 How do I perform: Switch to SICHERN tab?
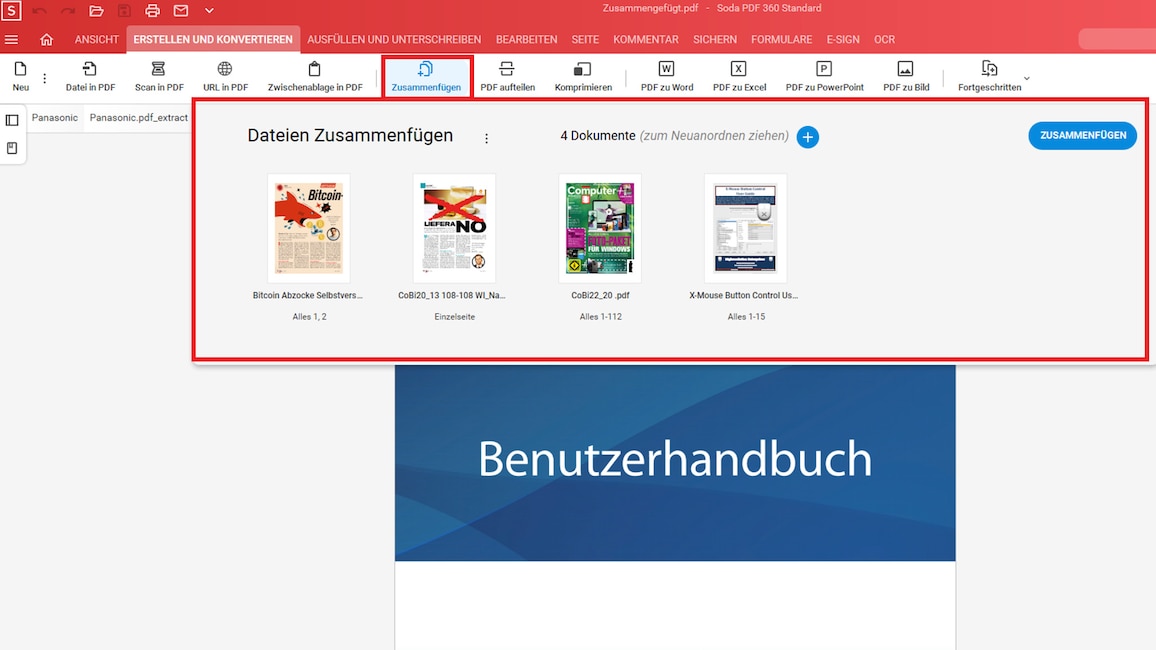coord(714,40)
